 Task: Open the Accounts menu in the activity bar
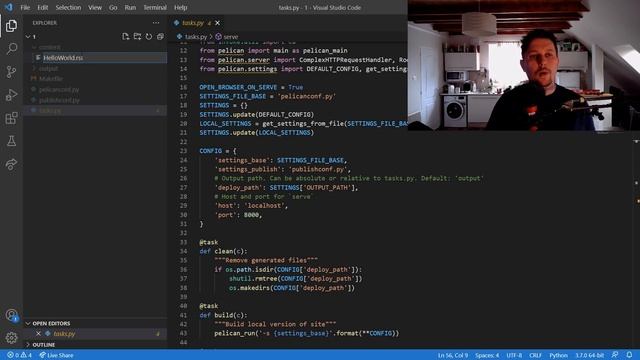[x=11, y=315]
